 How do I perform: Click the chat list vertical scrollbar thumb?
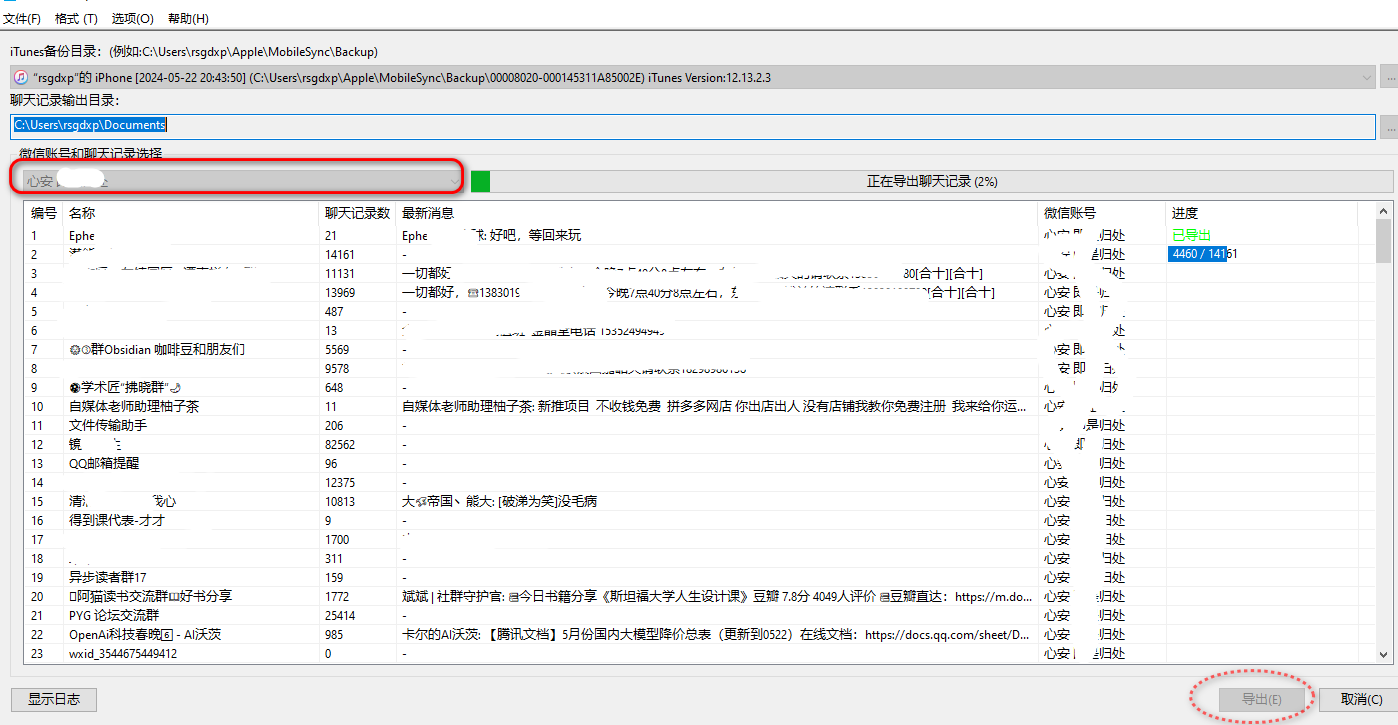tap(1384, 240)
